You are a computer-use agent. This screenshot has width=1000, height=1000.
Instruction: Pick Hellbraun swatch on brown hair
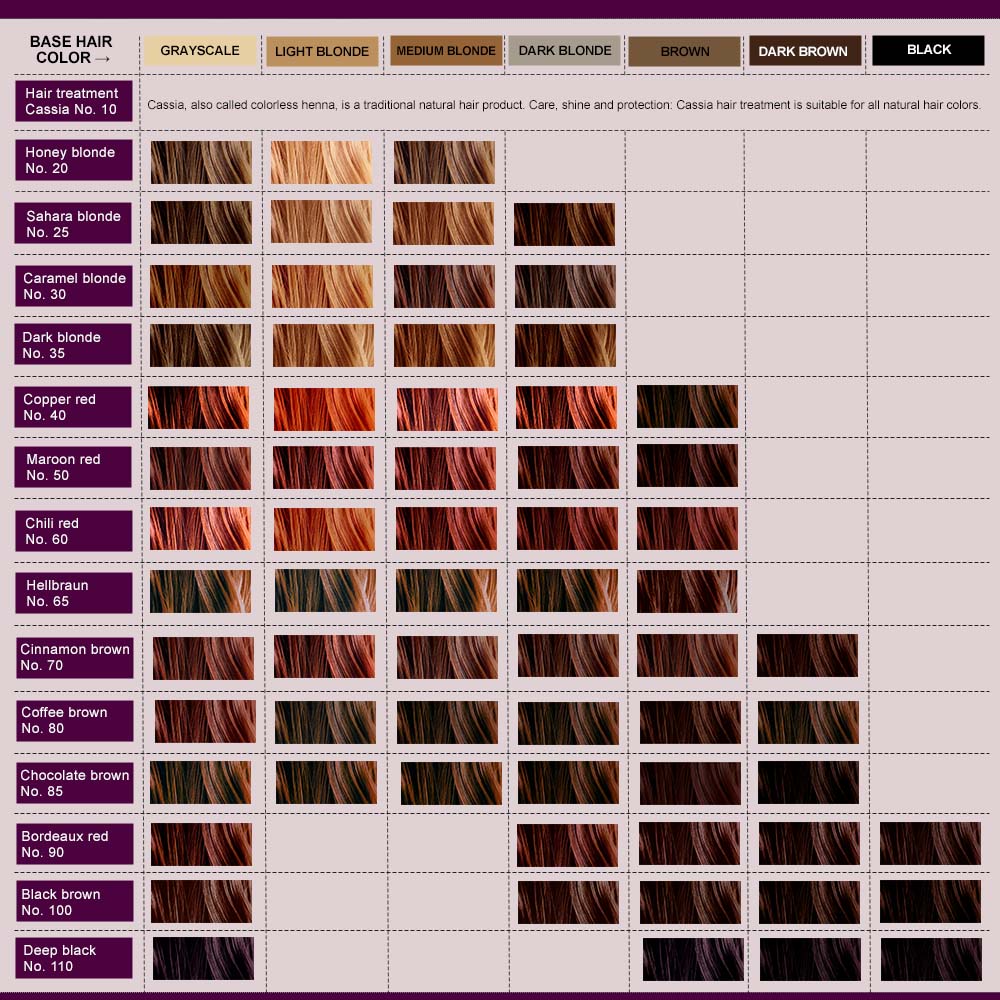[x=687, y=592]
